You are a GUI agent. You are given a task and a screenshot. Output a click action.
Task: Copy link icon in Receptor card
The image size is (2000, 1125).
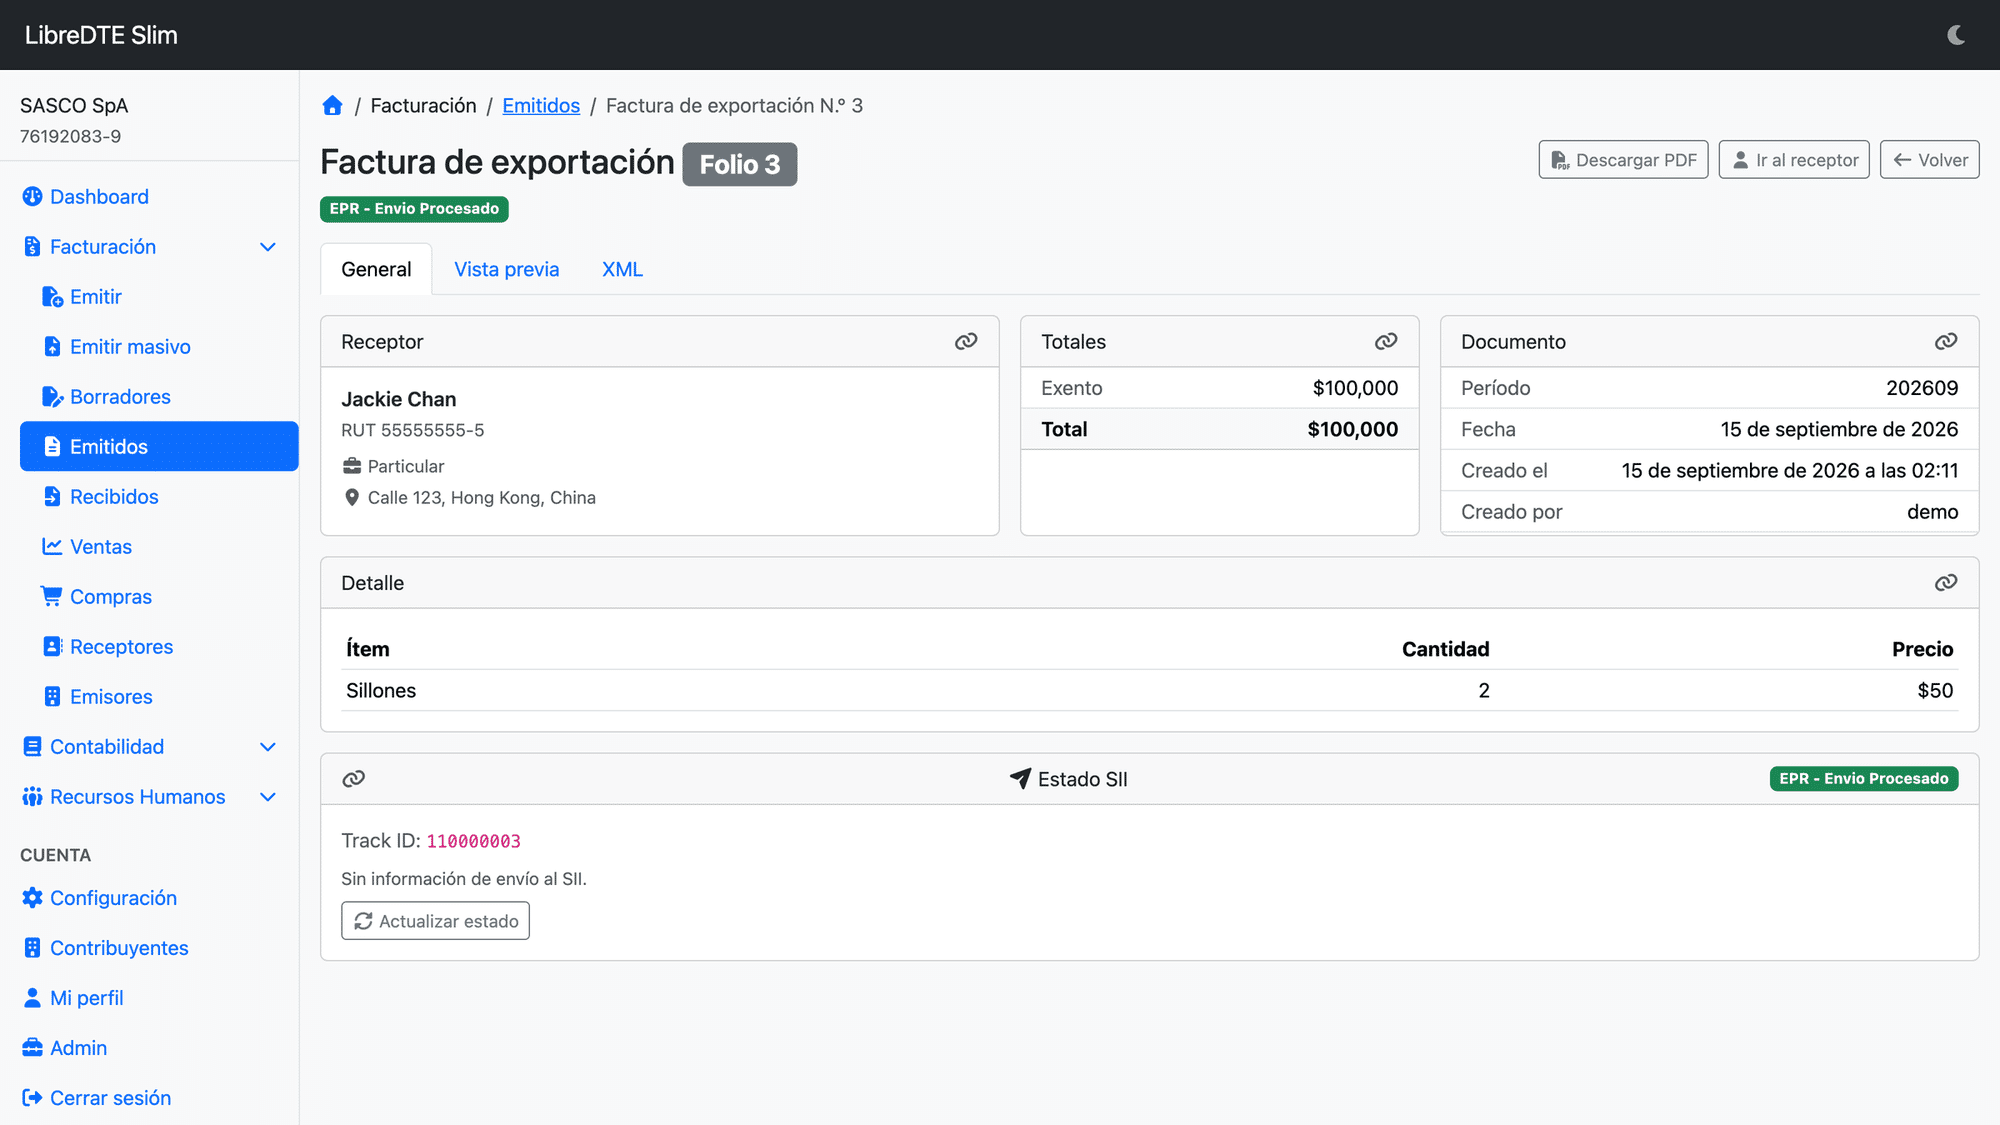966,342
